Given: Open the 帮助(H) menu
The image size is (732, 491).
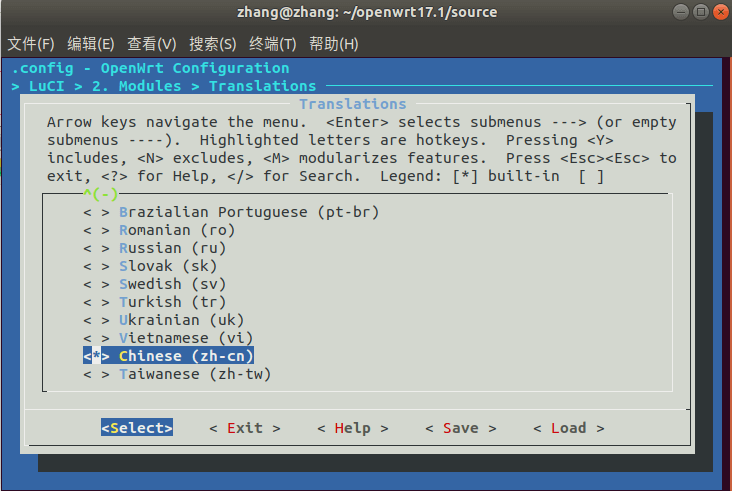Looking at the screenshot, I should [334, 44].
